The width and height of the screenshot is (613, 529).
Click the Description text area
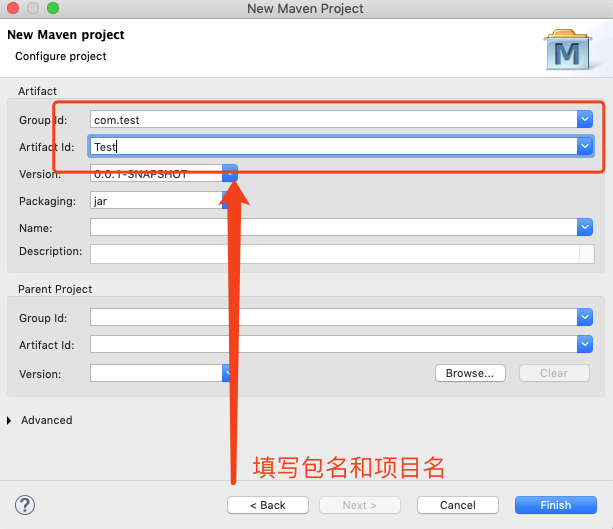point(342,254)
